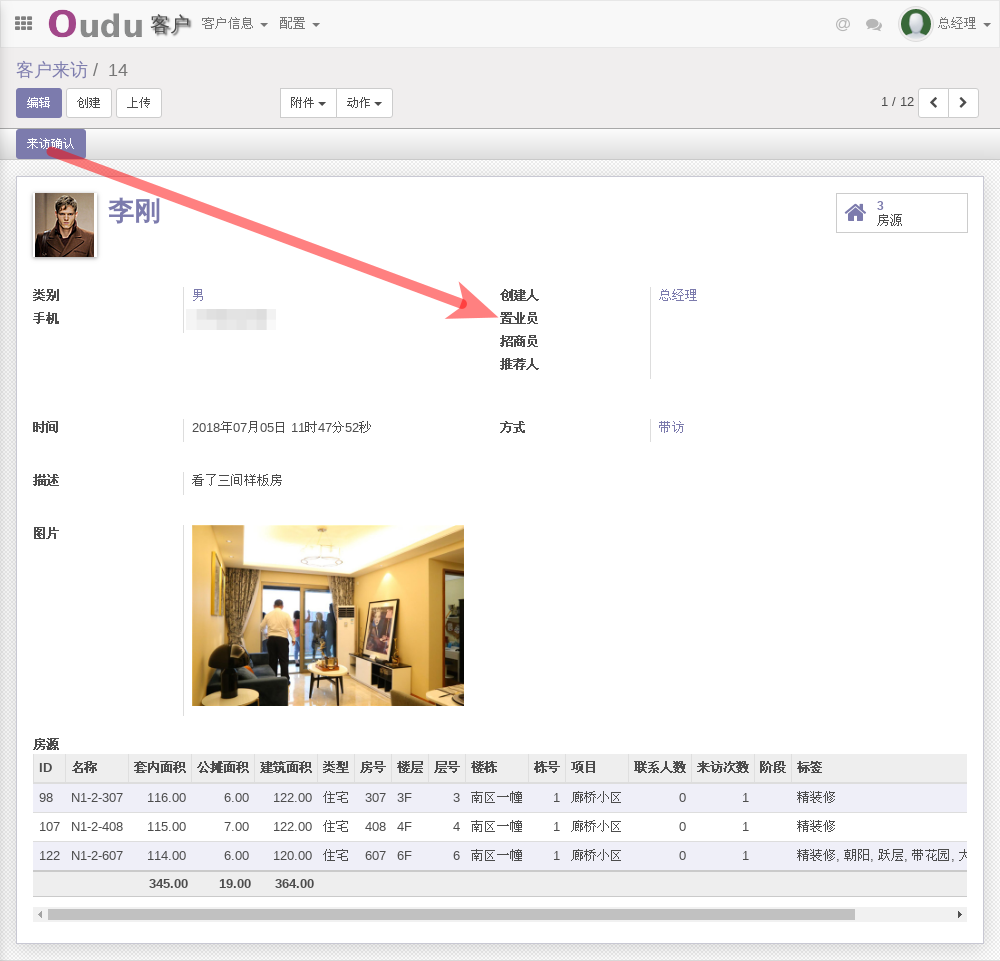Click ID cell 107
This screenshot has width=1000, height=961.
49,827
